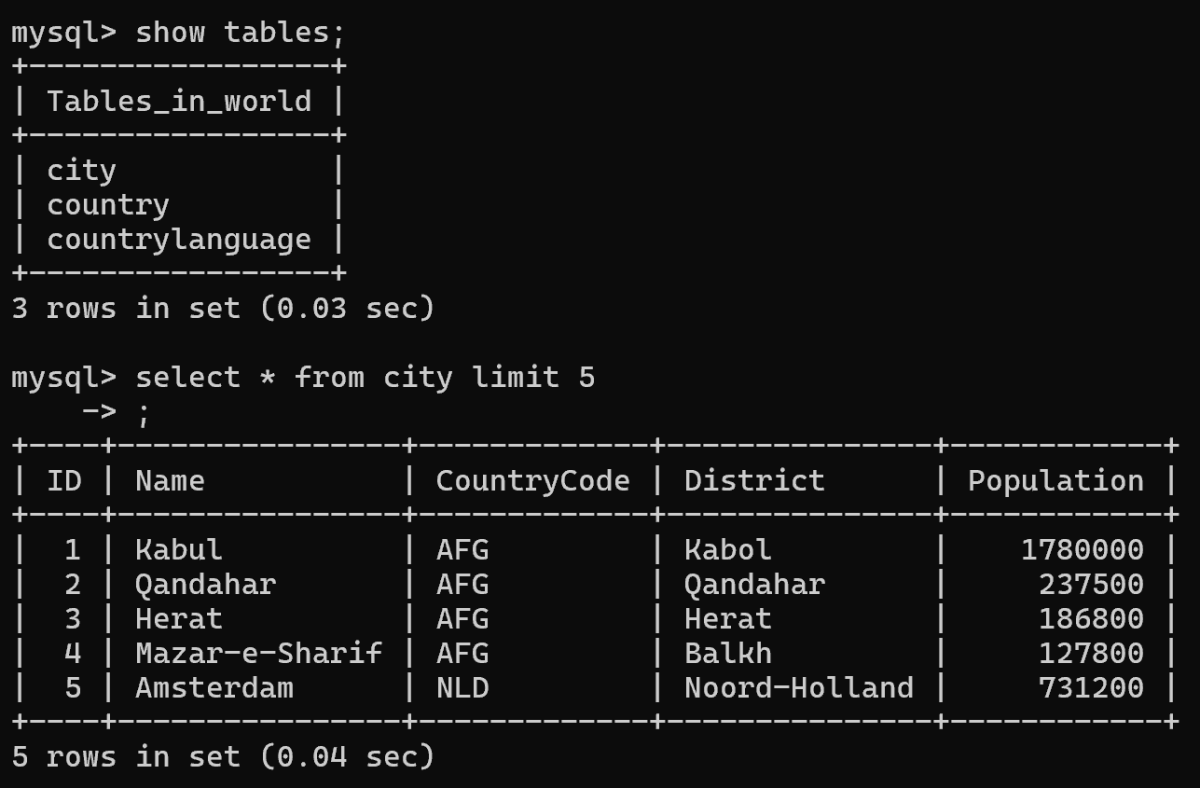Click the Amsterdam city name cell
Screen dimensions: 1200x788
coord(214,688)
